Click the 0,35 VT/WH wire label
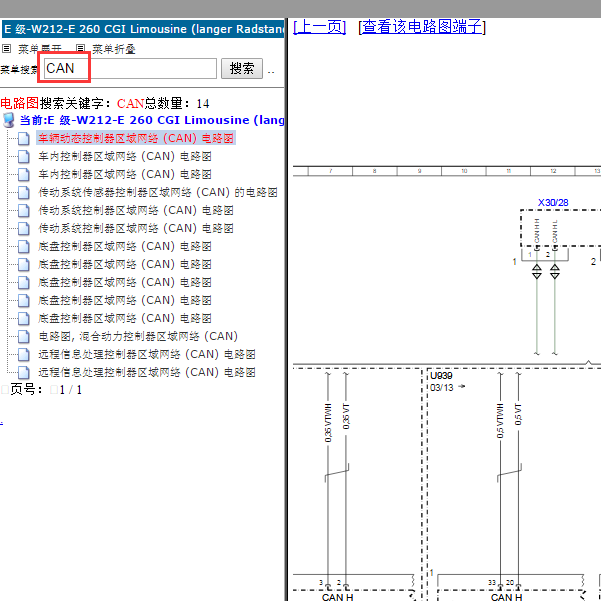This screenshot has width=601, height=601. pos(328,423)
